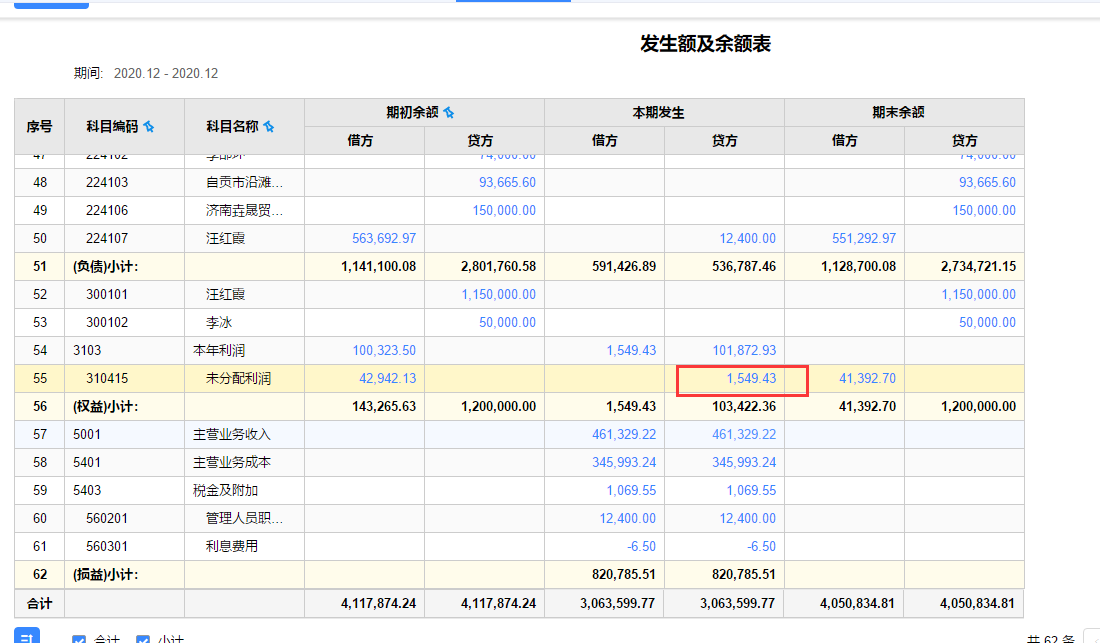The height and width of the screenshot is (643, 1100).
Task: Open current debit 1,069.55 for account 5403
Action: (x=631, y=491)
